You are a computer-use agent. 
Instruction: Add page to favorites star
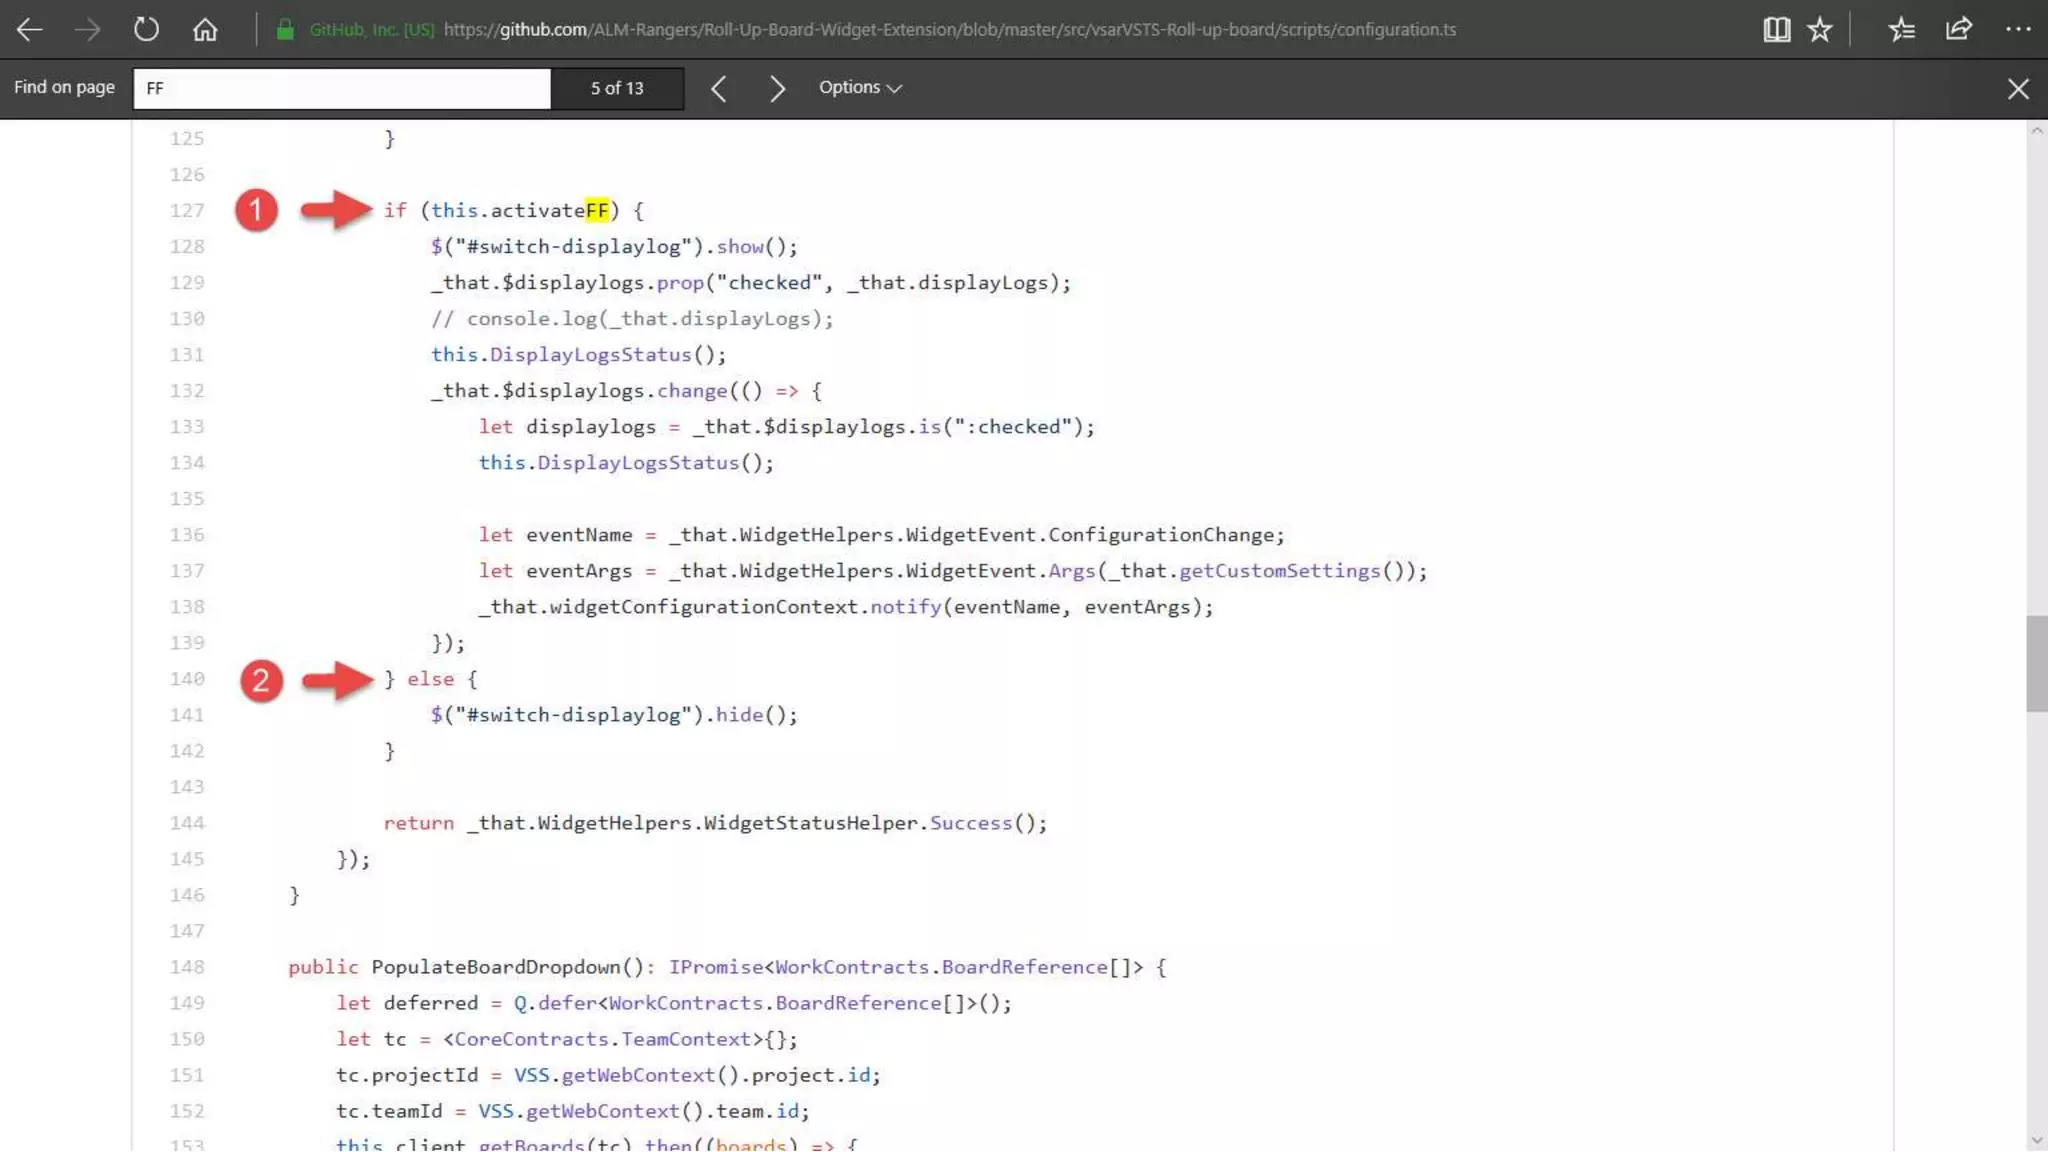click(x=1820, y=29)
